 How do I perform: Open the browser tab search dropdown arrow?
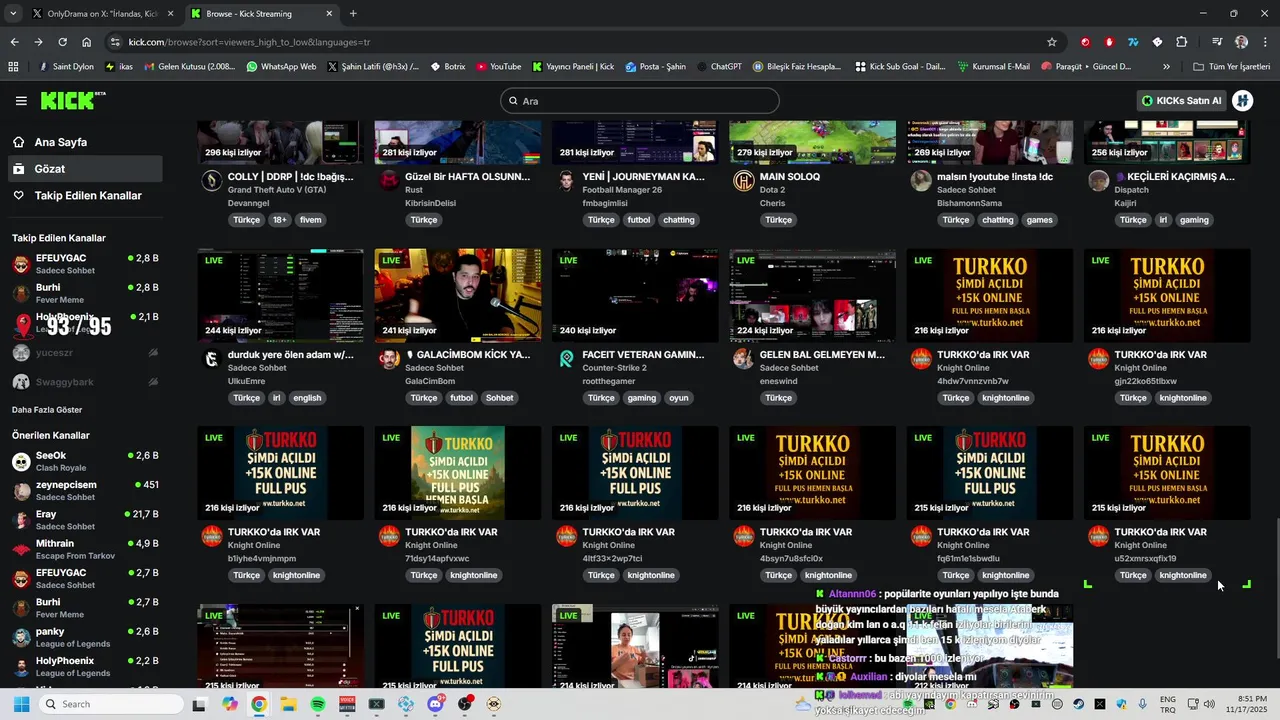click(12, 14)
